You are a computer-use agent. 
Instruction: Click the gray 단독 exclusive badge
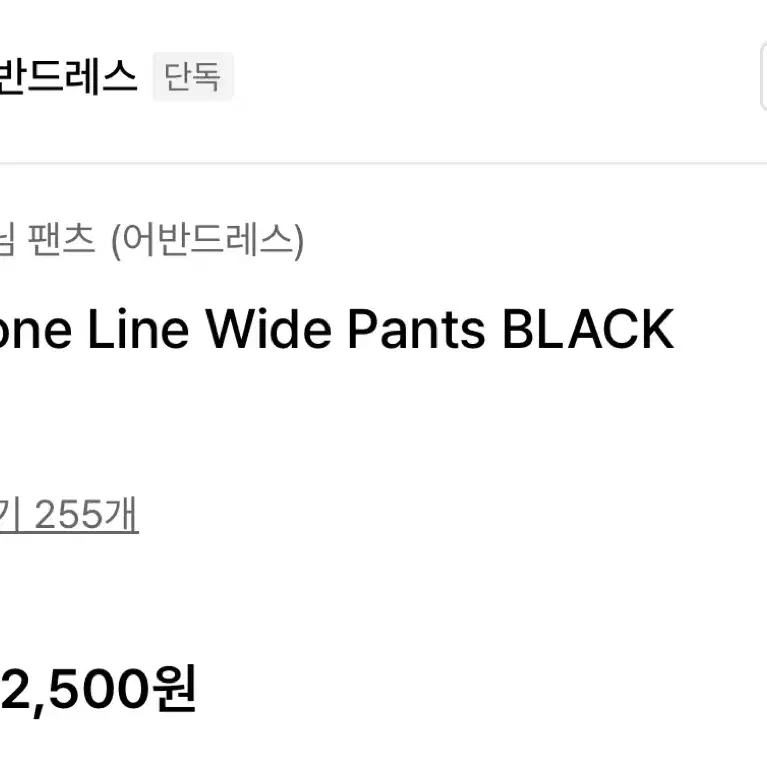[193, 77]
